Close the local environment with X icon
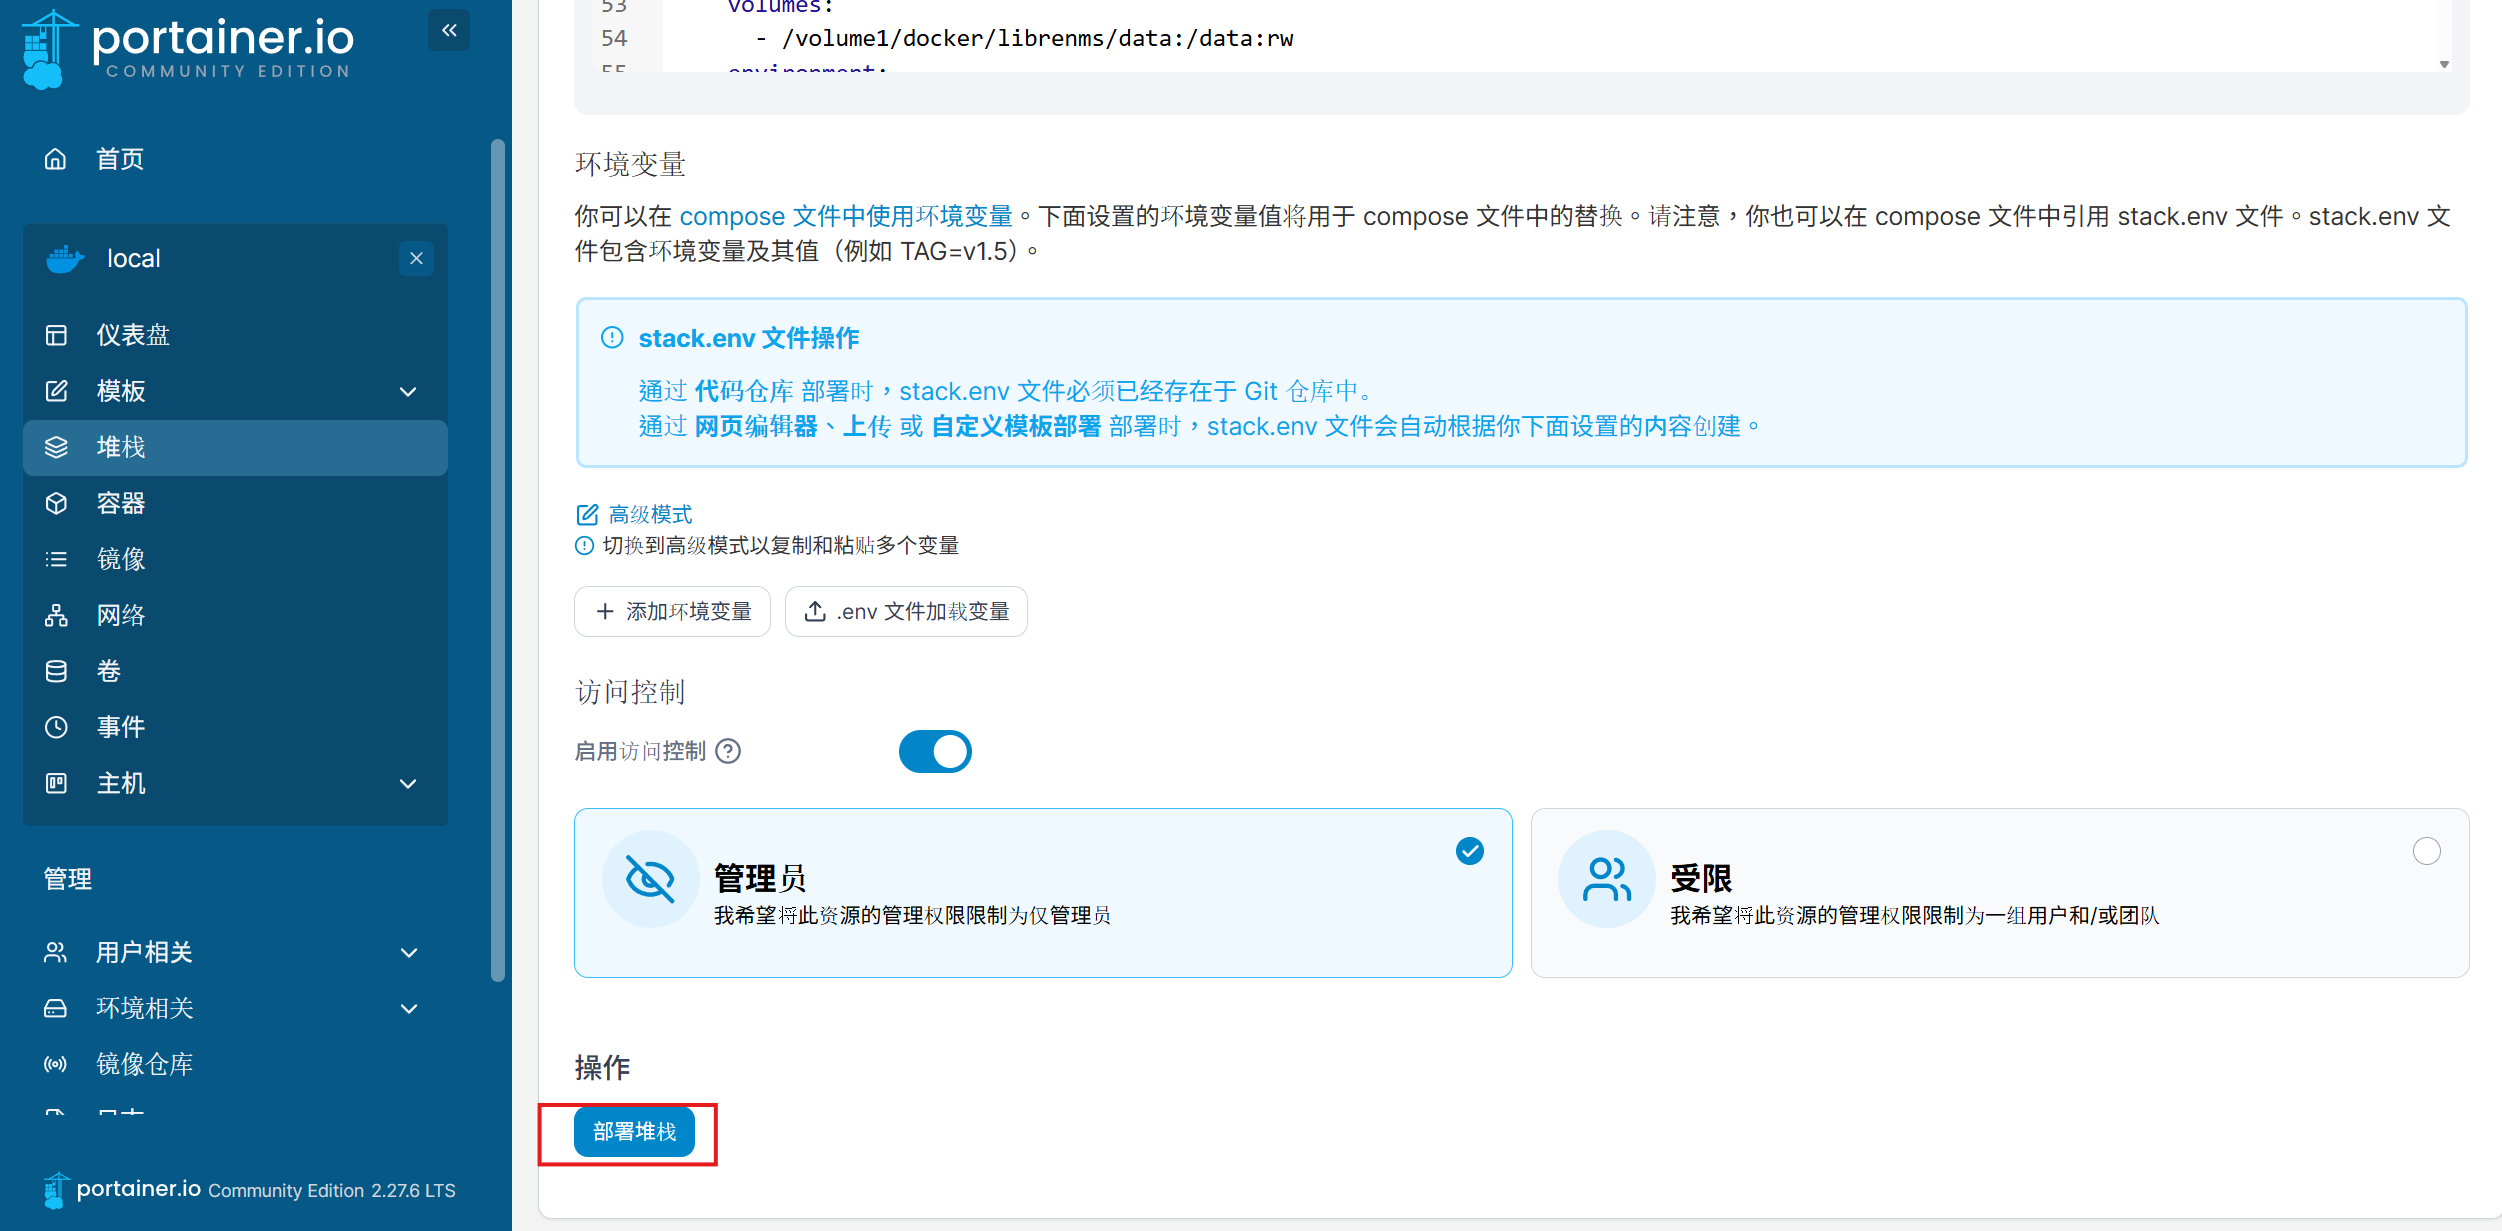Image resolution: width=2502 pixels, height=1231 pixels. (x=416, y=258)
